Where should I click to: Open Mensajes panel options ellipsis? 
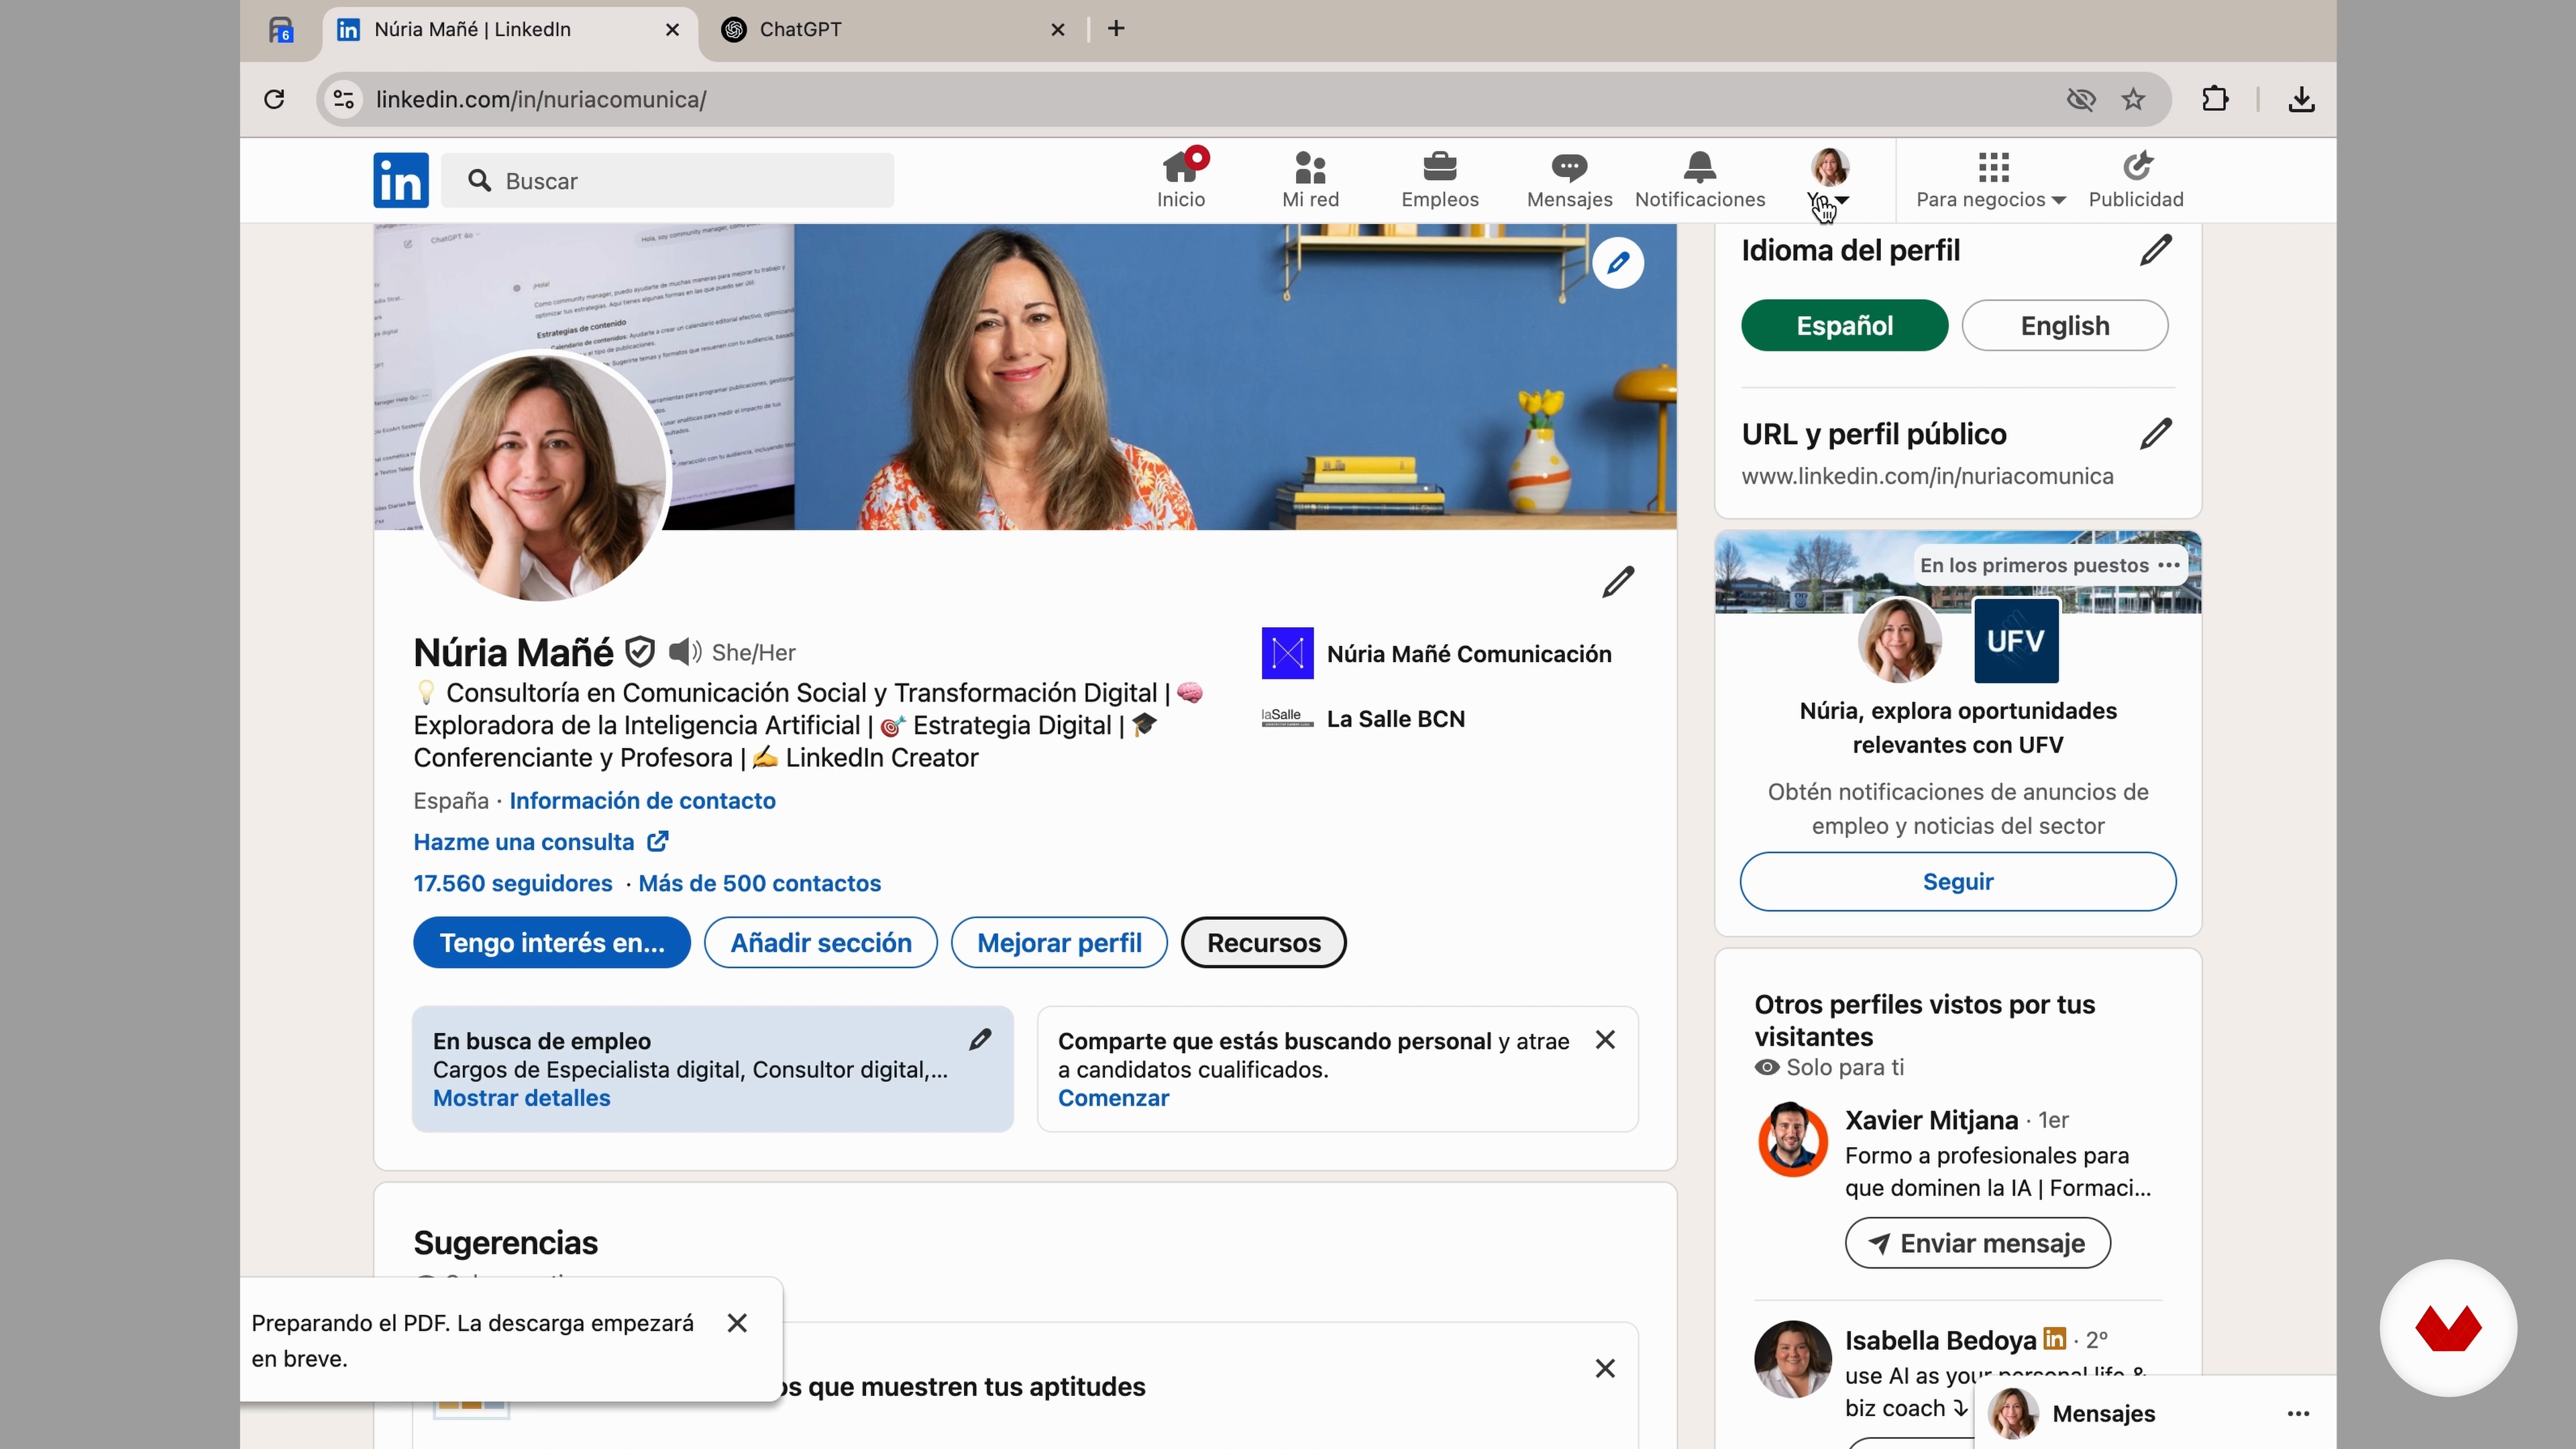[x=2298, y=1413]
